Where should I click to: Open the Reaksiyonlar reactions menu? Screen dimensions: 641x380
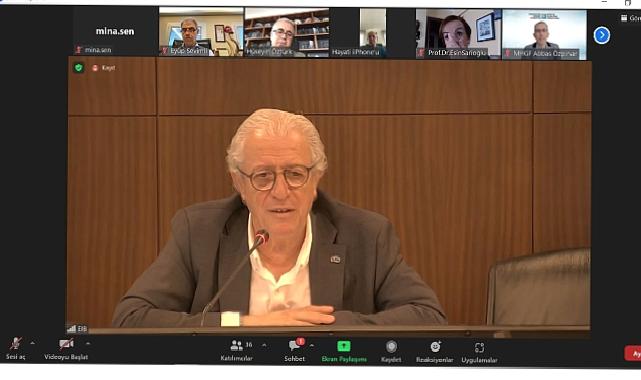(x=435, y=352)
